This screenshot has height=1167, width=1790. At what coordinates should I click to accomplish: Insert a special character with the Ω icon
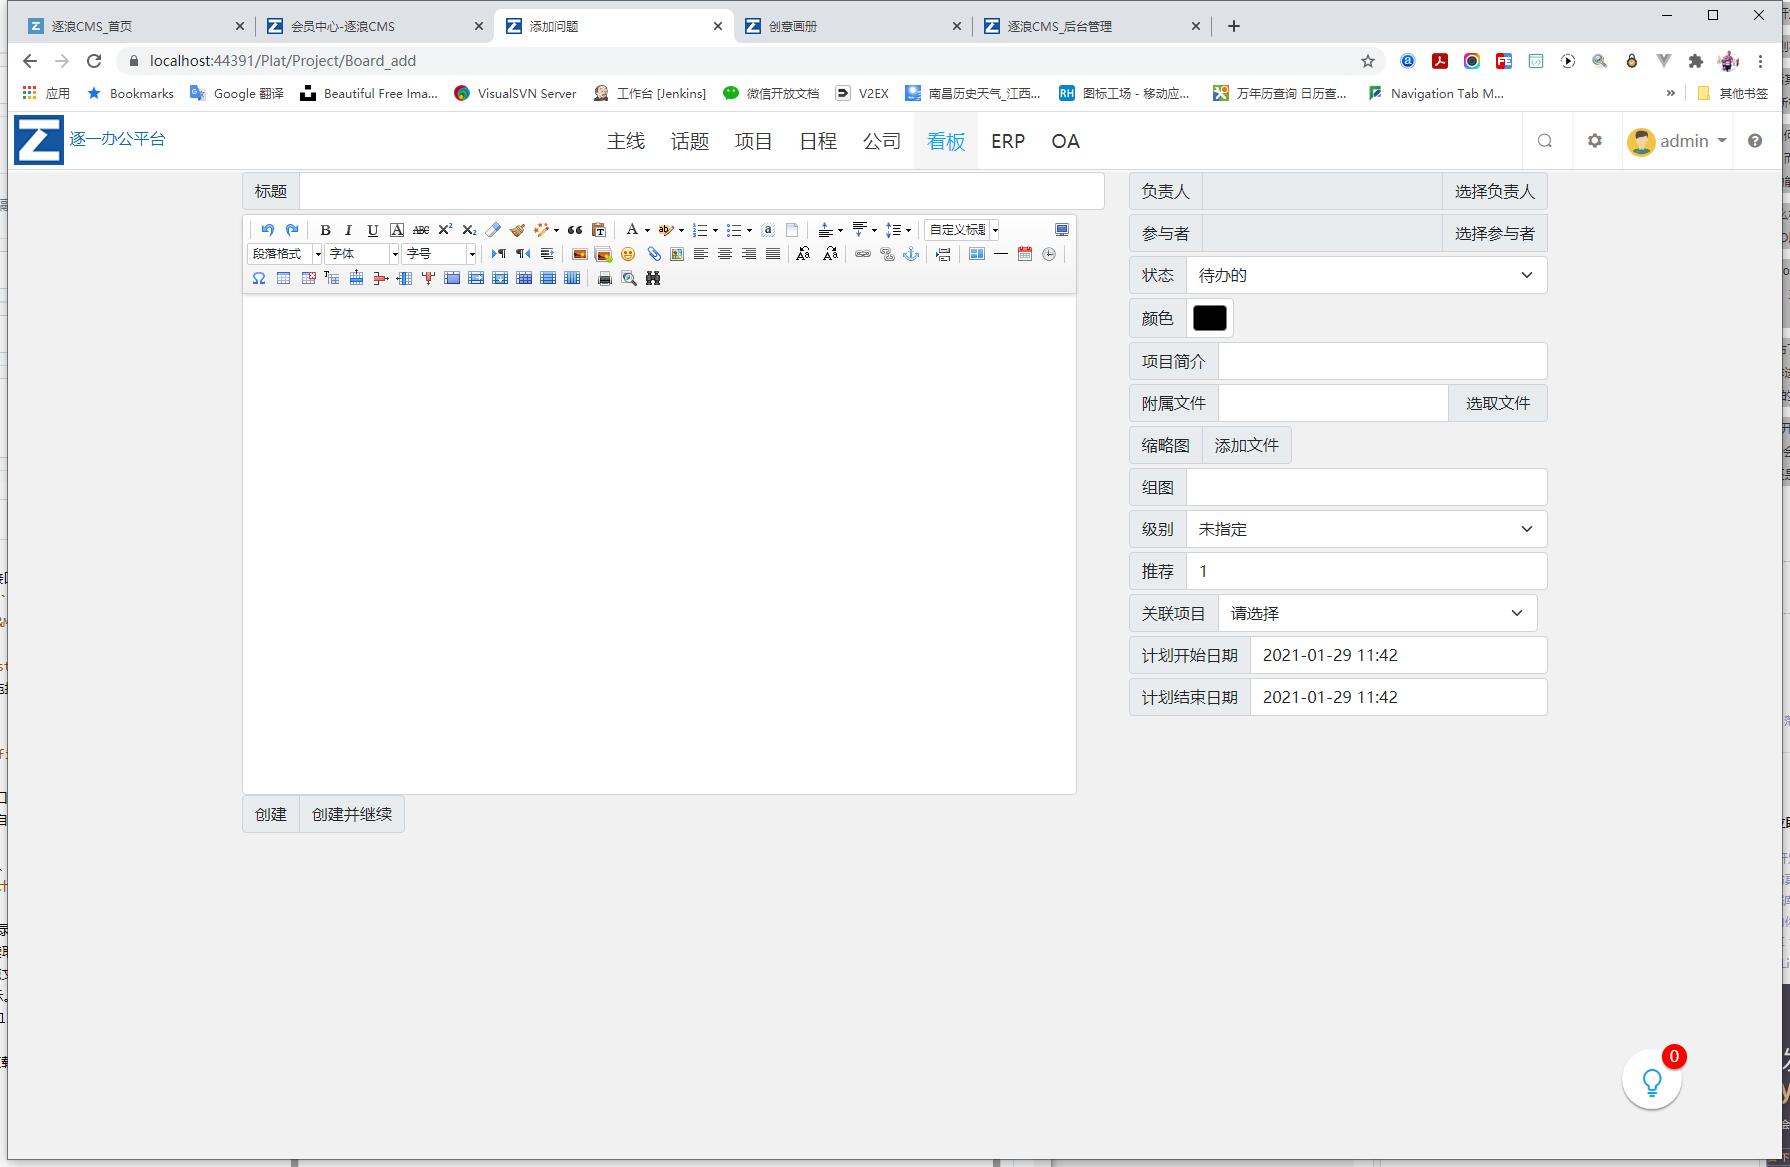(x=259, y=279)
